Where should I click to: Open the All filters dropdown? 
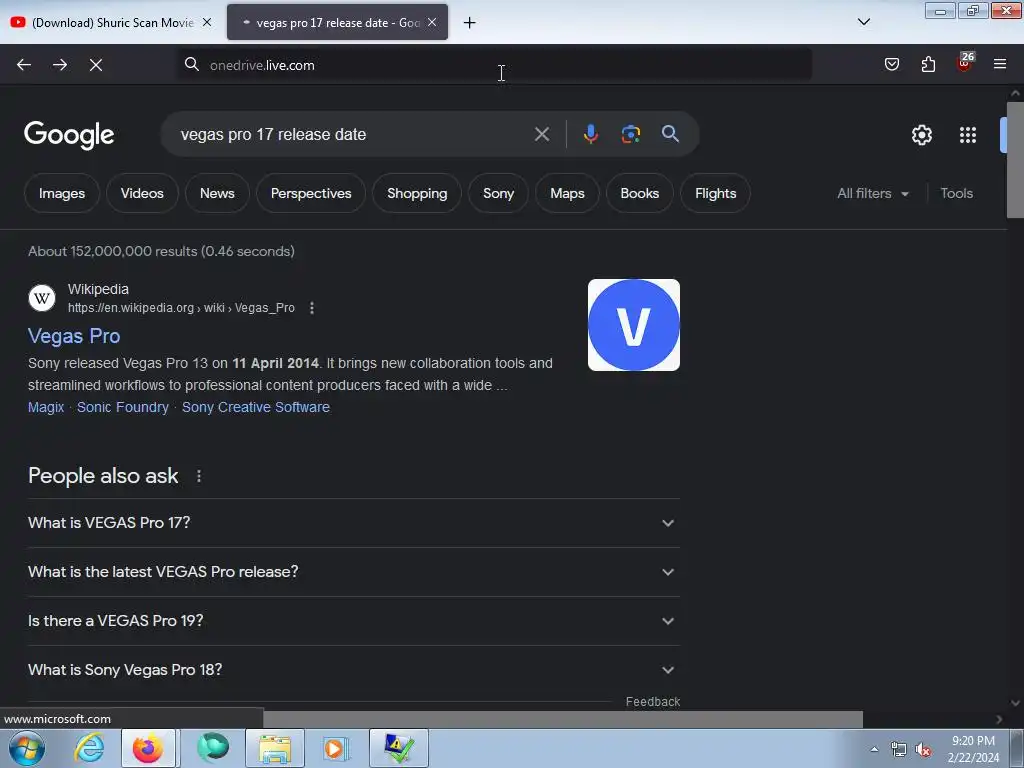[873, 193]
